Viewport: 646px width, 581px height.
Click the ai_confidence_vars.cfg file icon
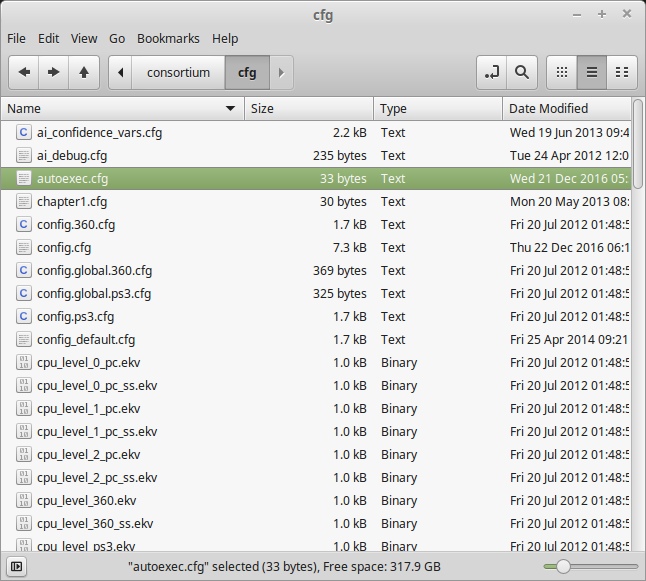coord(23,132)
